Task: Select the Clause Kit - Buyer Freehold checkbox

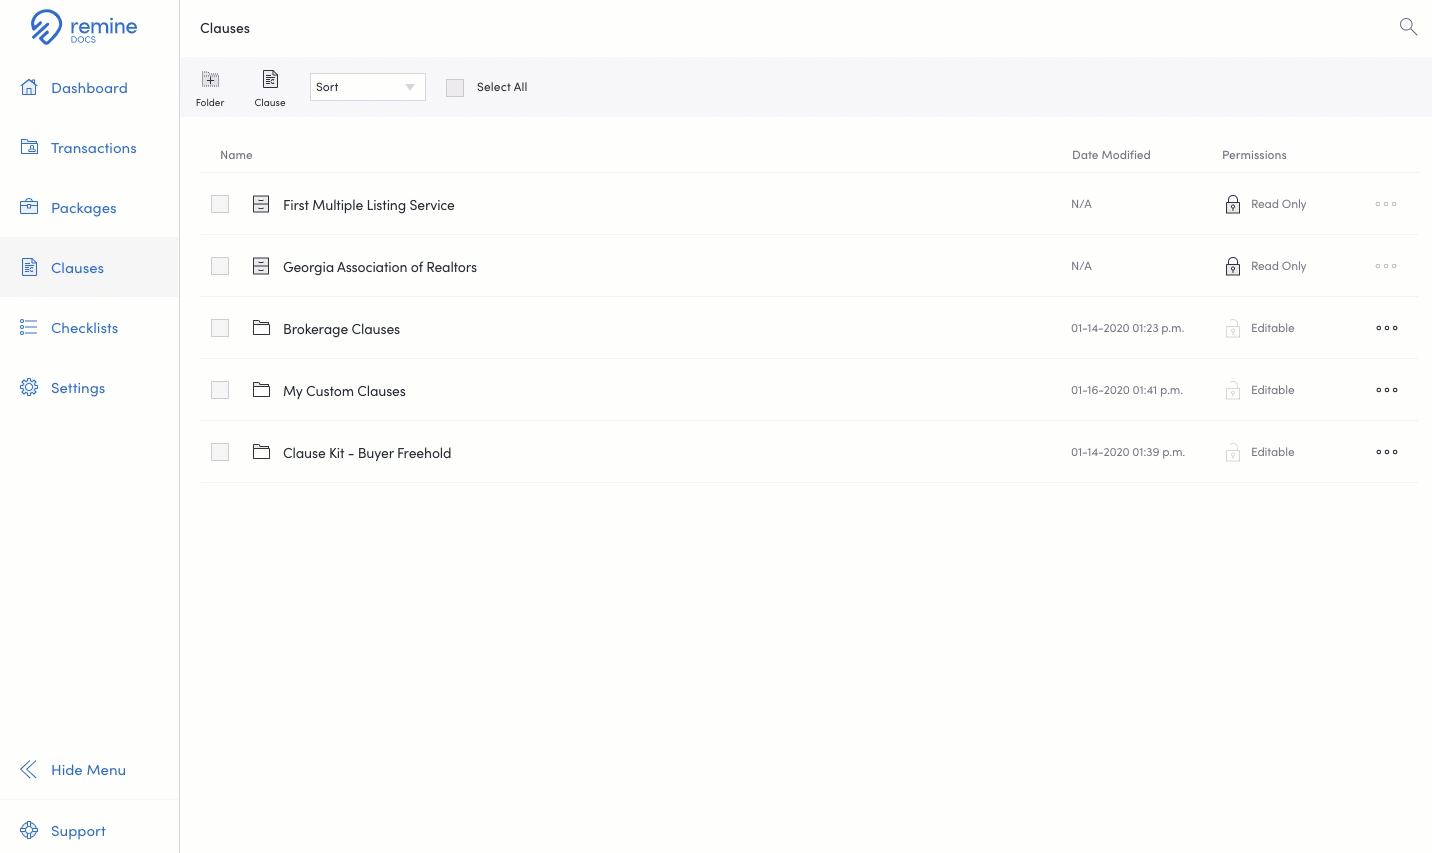Action: point(220,452)
